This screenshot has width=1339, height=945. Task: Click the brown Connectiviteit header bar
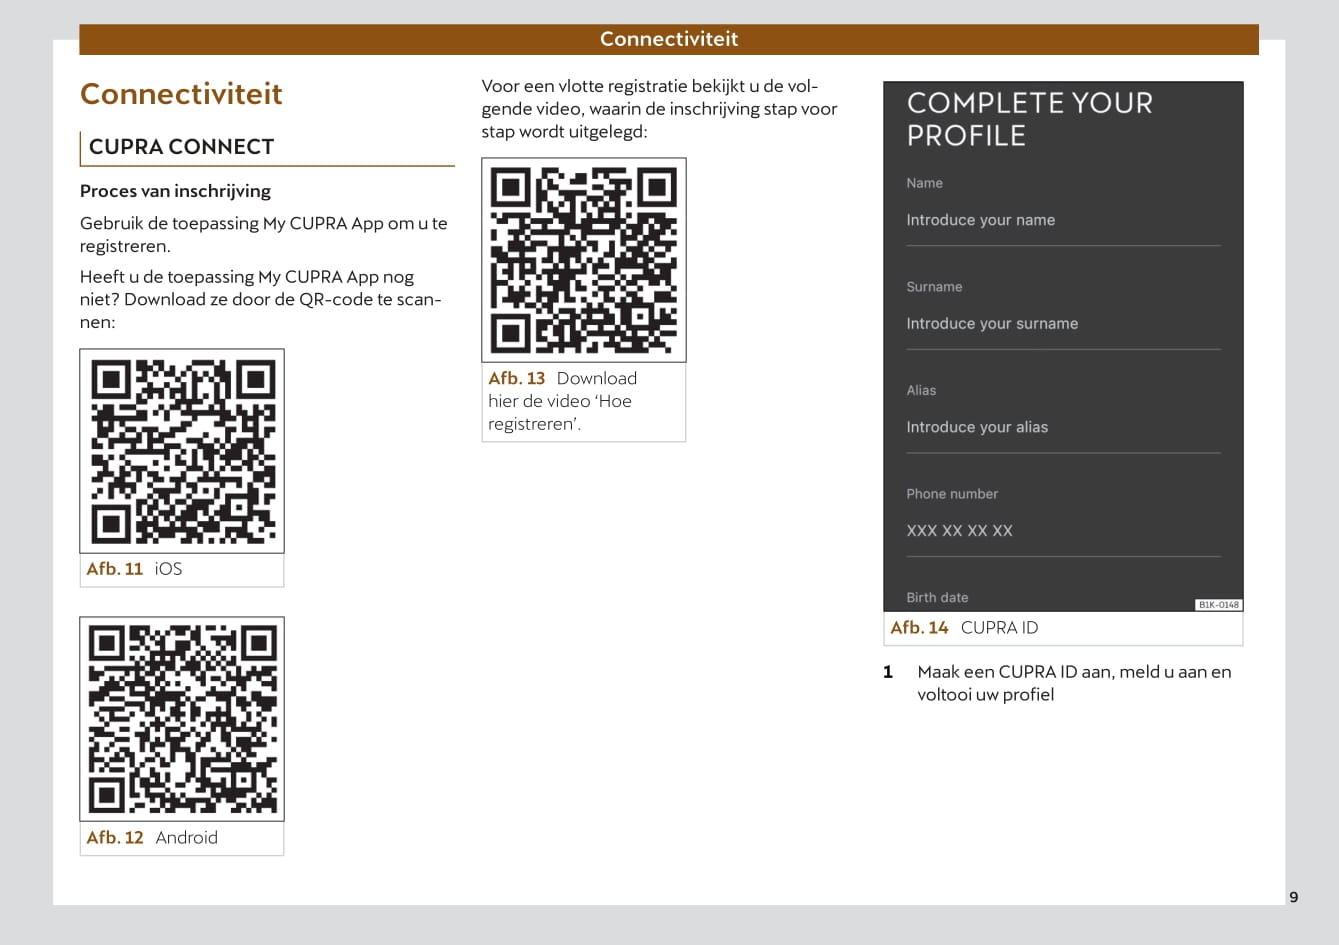(x=668, y=39)
